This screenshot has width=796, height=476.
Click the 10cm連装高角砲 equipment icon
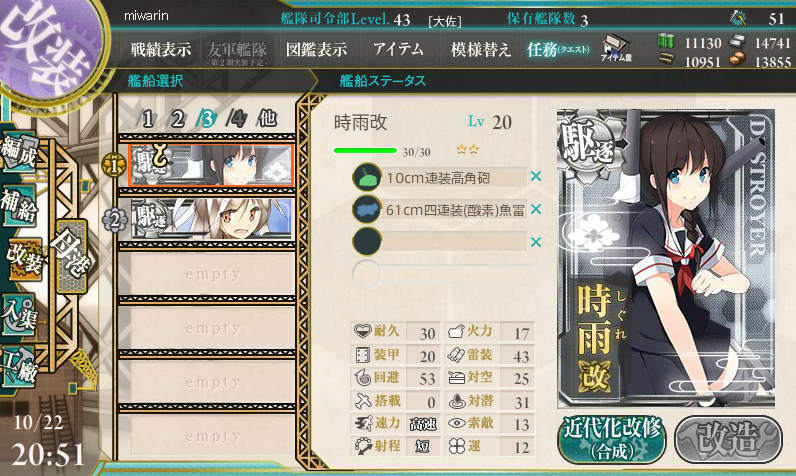367,177
